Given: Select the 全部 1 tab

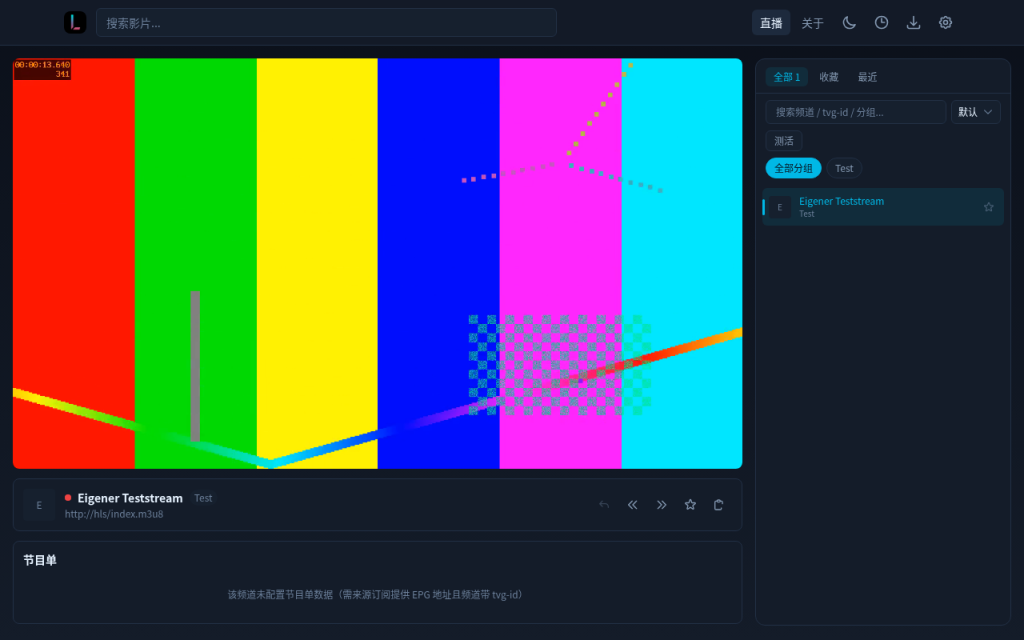Looking at the screenshot, I should pyautogui.click(x=786, y=77).
